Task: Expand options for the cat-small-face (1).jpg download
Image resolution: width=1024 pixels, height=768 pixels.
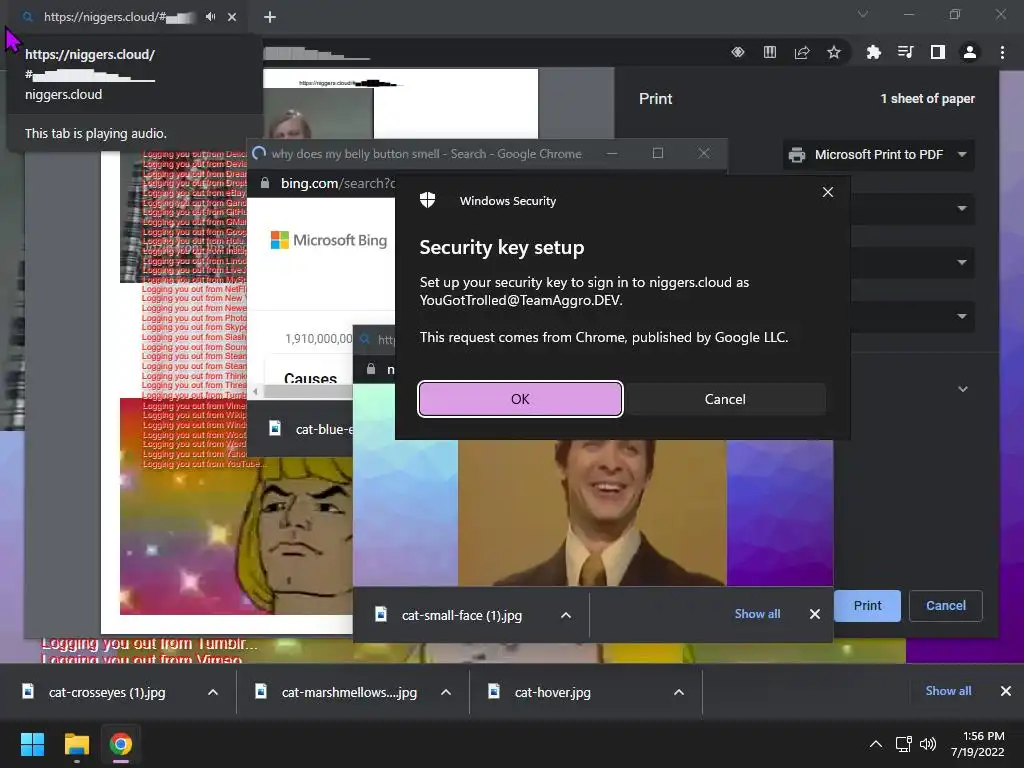Action: tap(566, 615)
